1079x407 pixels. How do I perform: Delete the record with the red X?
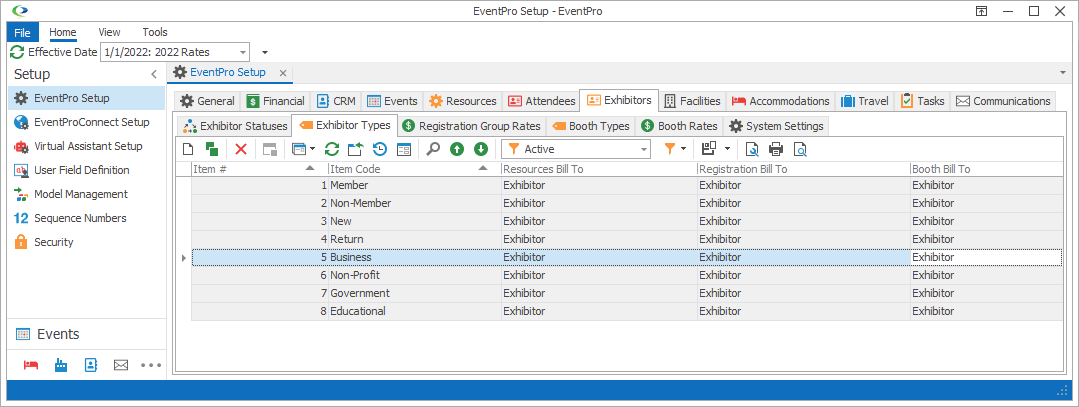click(x=241, y=149)
